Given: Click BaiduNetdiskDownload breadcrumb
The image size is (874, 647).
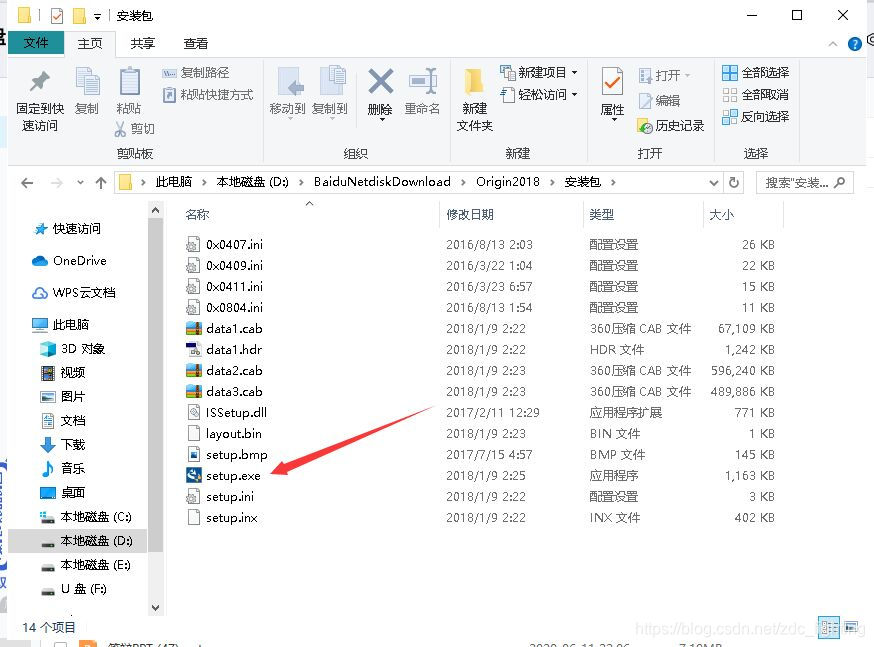Looking at the screenshot, I should point(382,182).
